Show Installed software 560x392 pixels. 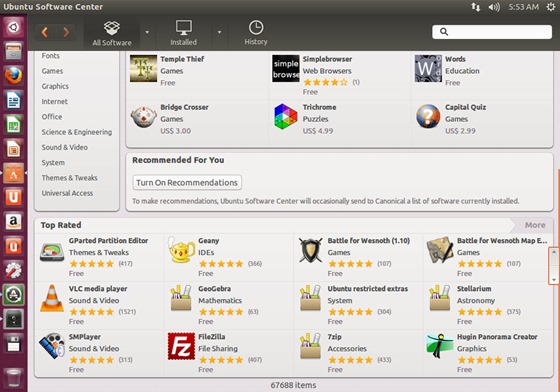[184, 33]
